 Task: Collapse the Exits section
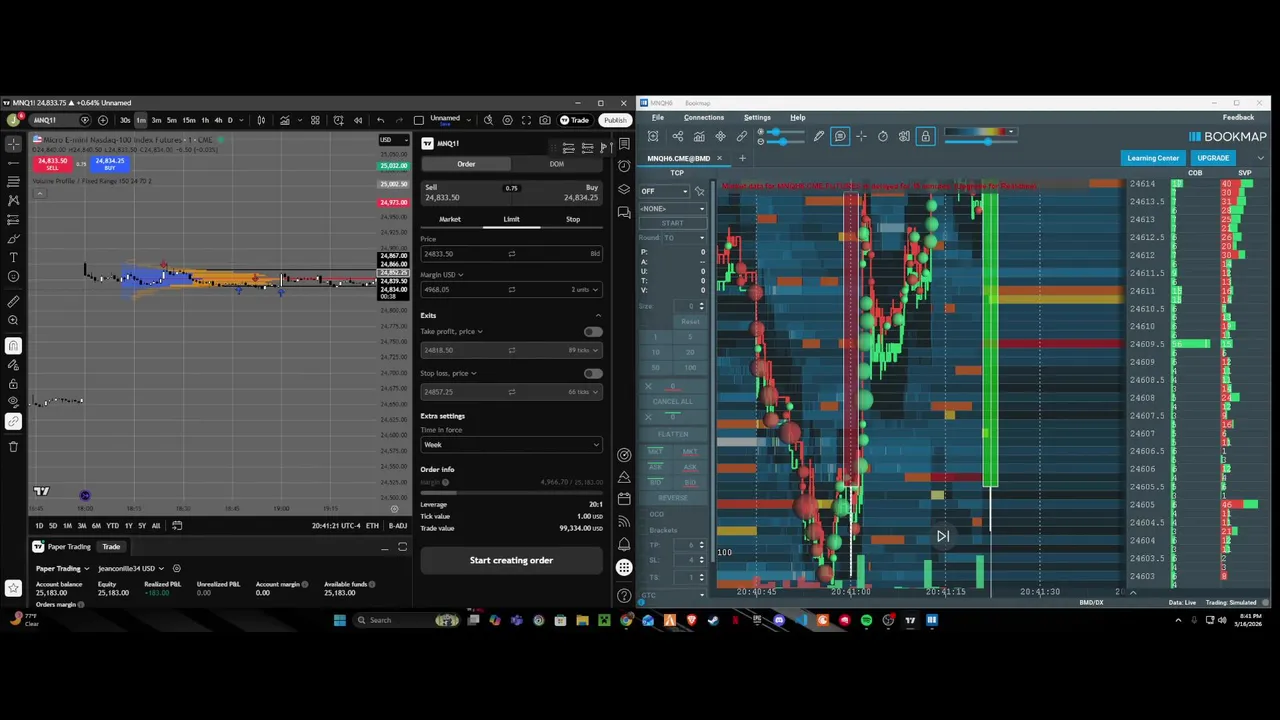click(598, 316)
